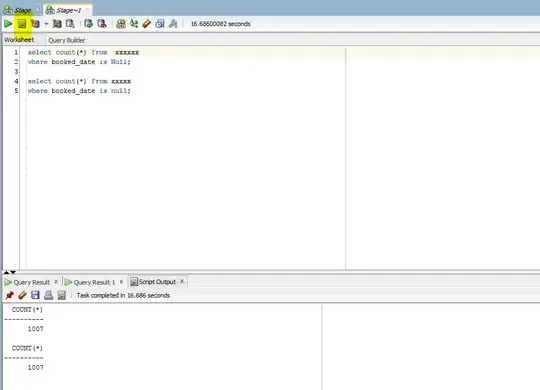Save script output with the floppy icon
Viewport: 540px width, 390px height.
(x=35, y=295)
